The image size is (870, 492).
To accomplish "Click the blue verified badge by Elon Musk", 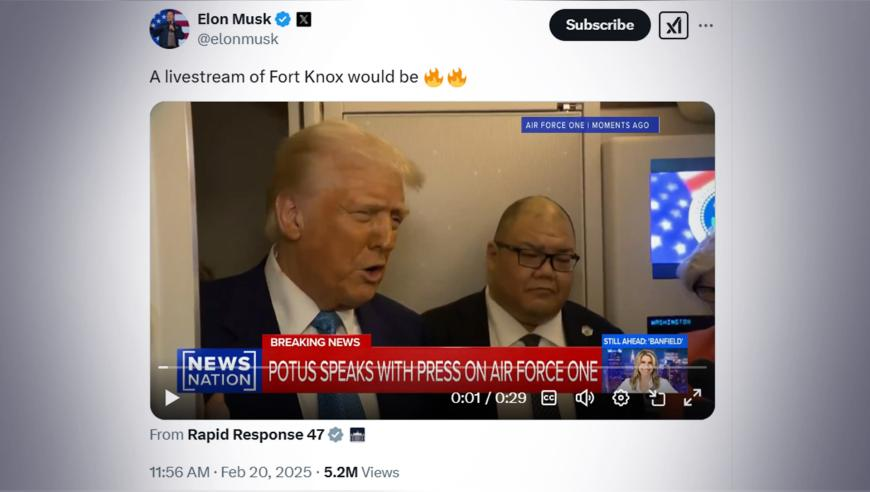I will [283, 19].
